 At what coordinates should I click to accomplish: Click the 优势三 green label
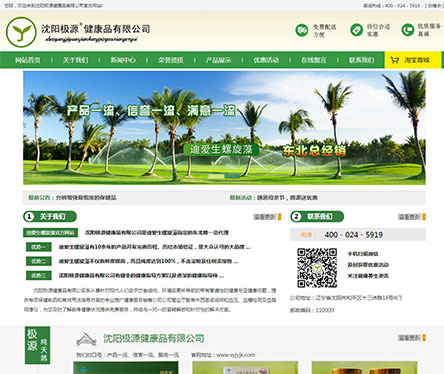(x=39, y=275)
